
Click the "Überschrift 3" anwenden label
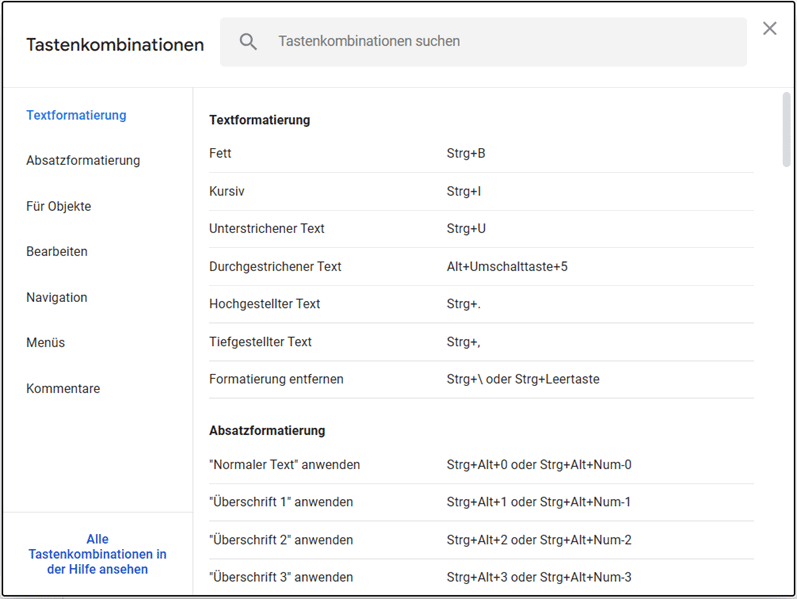pyautogui.click(x=281, y=578)
